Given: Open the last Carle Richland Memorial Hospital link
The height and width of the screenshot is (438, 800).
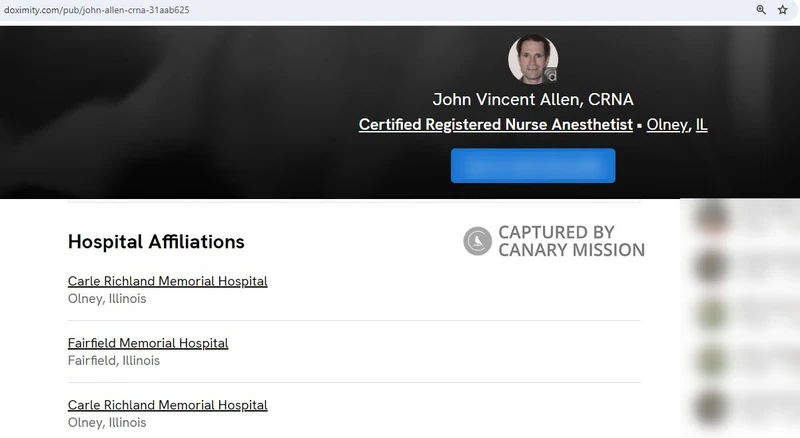Looking at the screenshot, I should point(167,405).
